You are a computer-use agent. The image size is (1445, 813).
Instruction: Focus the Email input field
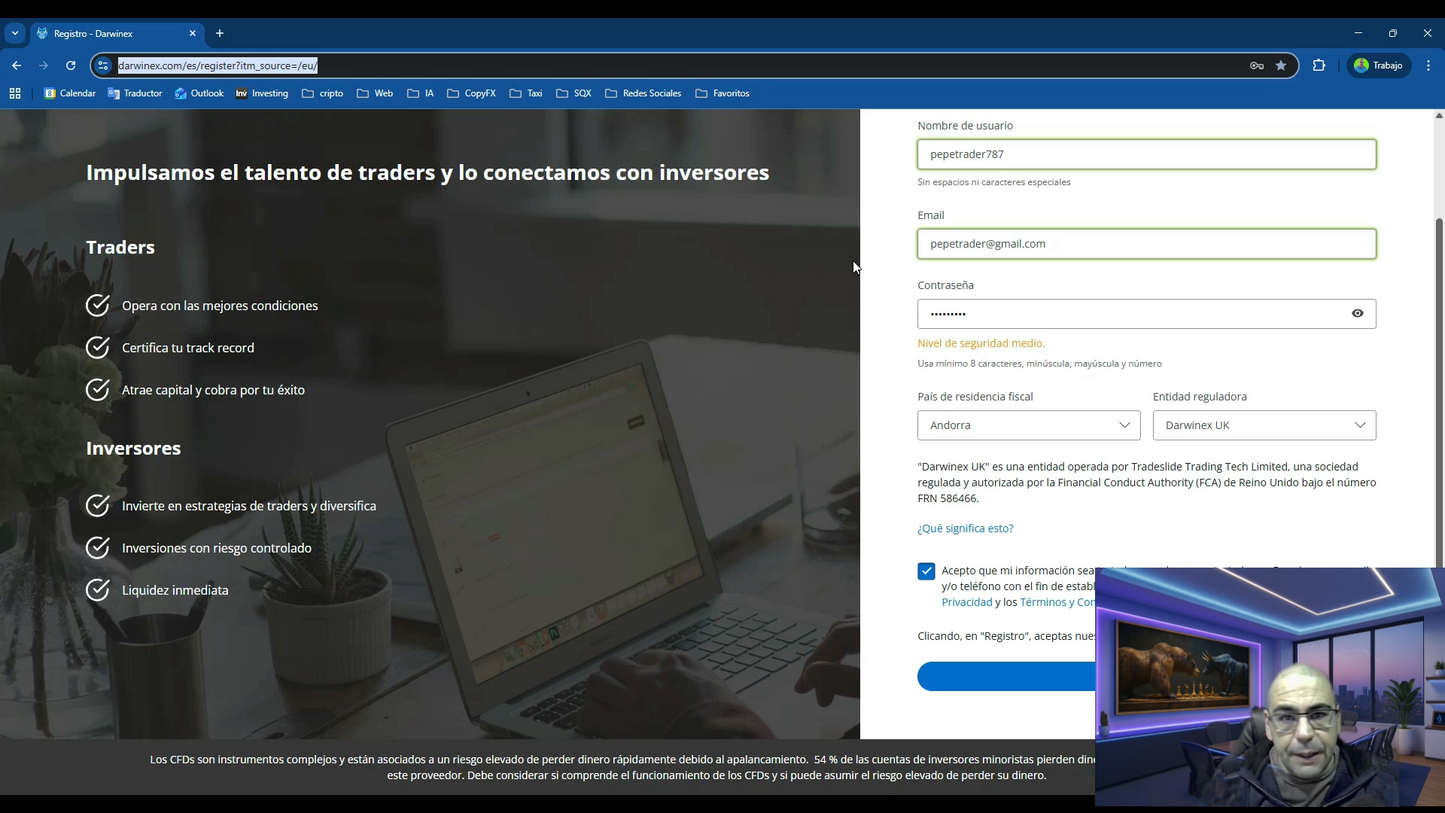(1147, 244)
